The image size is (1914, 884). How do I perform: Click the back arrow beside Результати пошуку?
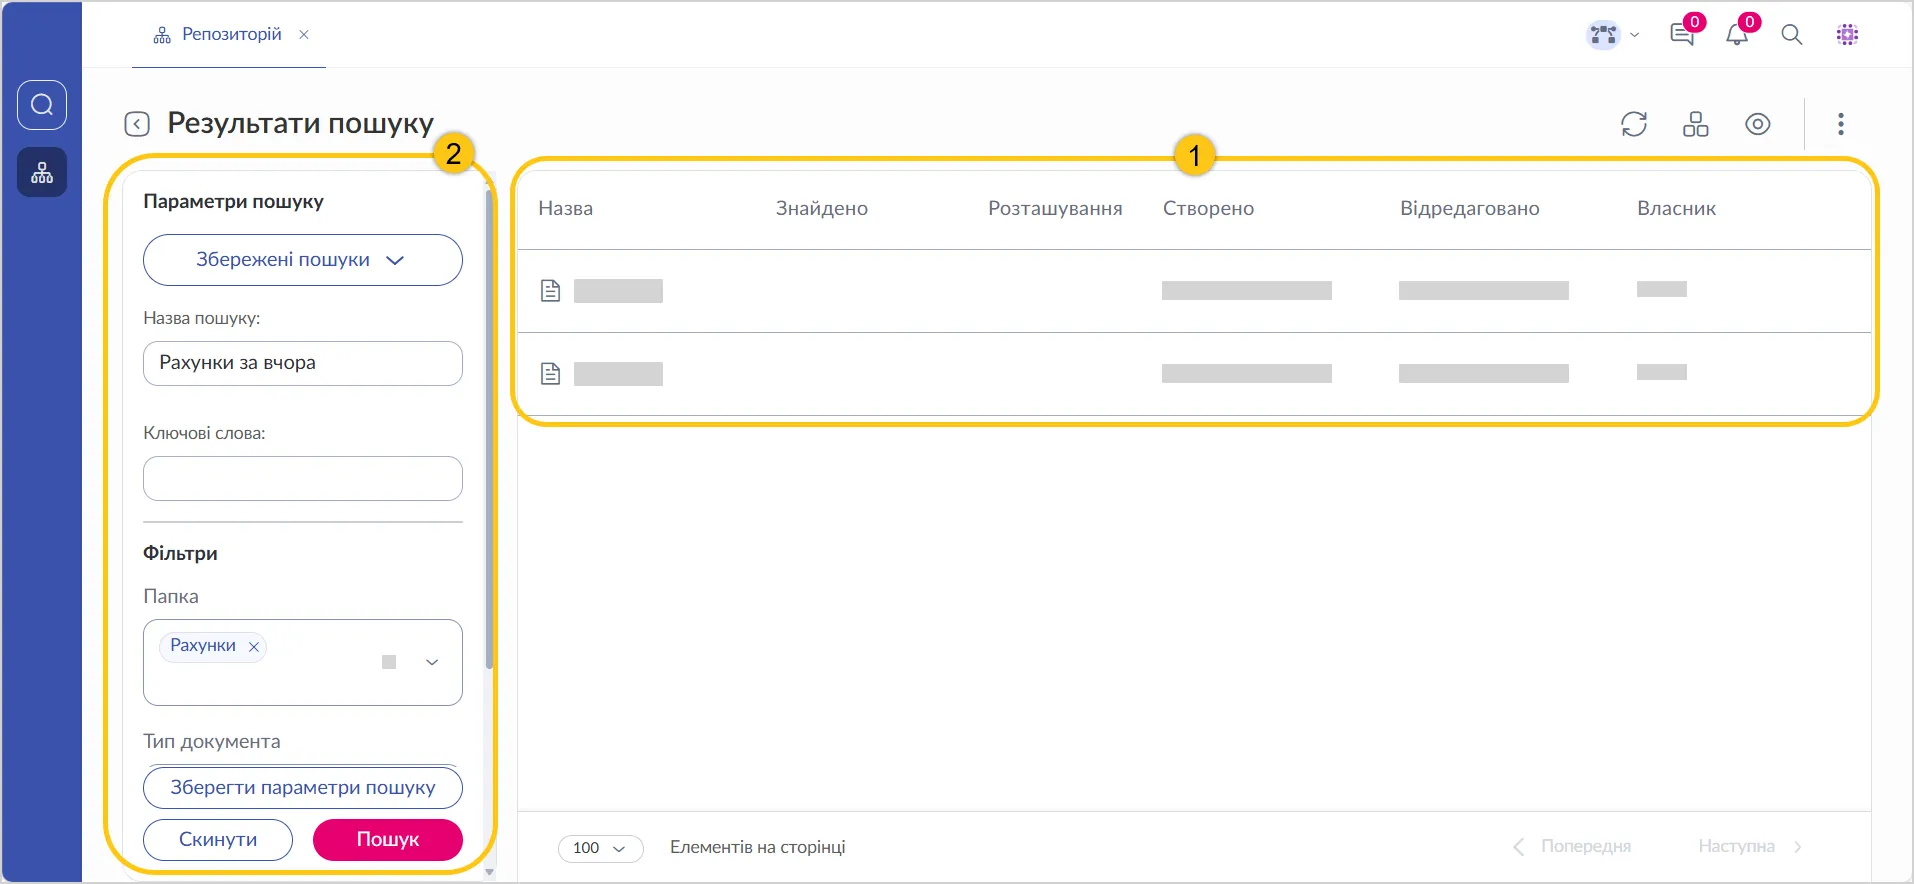[137, 124]
